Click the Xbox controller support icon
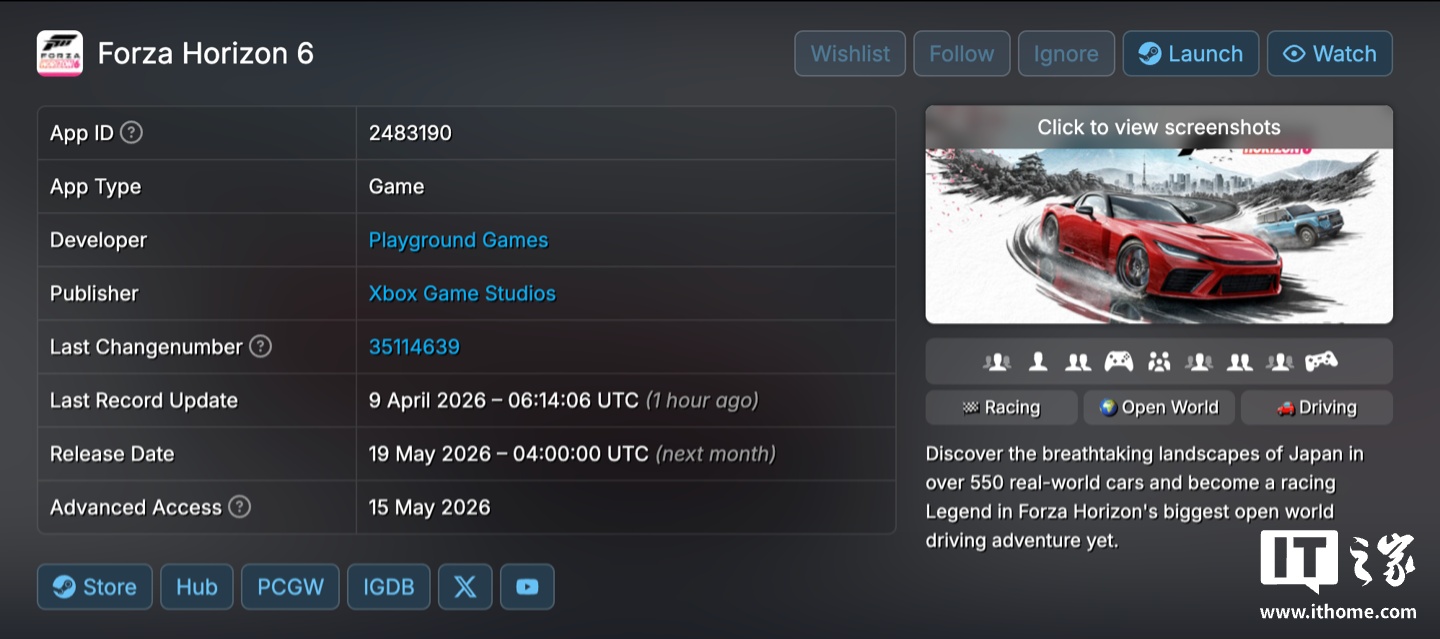This screenshot has width=1440, height=639. pyautogui.click(x=1118, y=362)
